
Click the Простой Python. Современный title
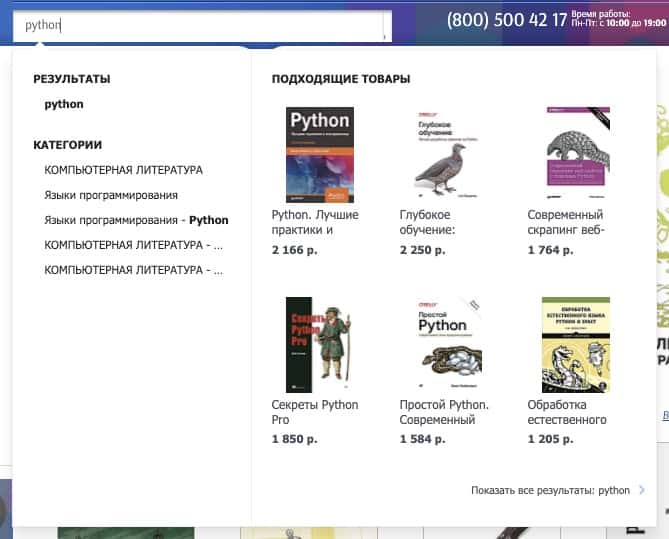click(x=444, y=412)
